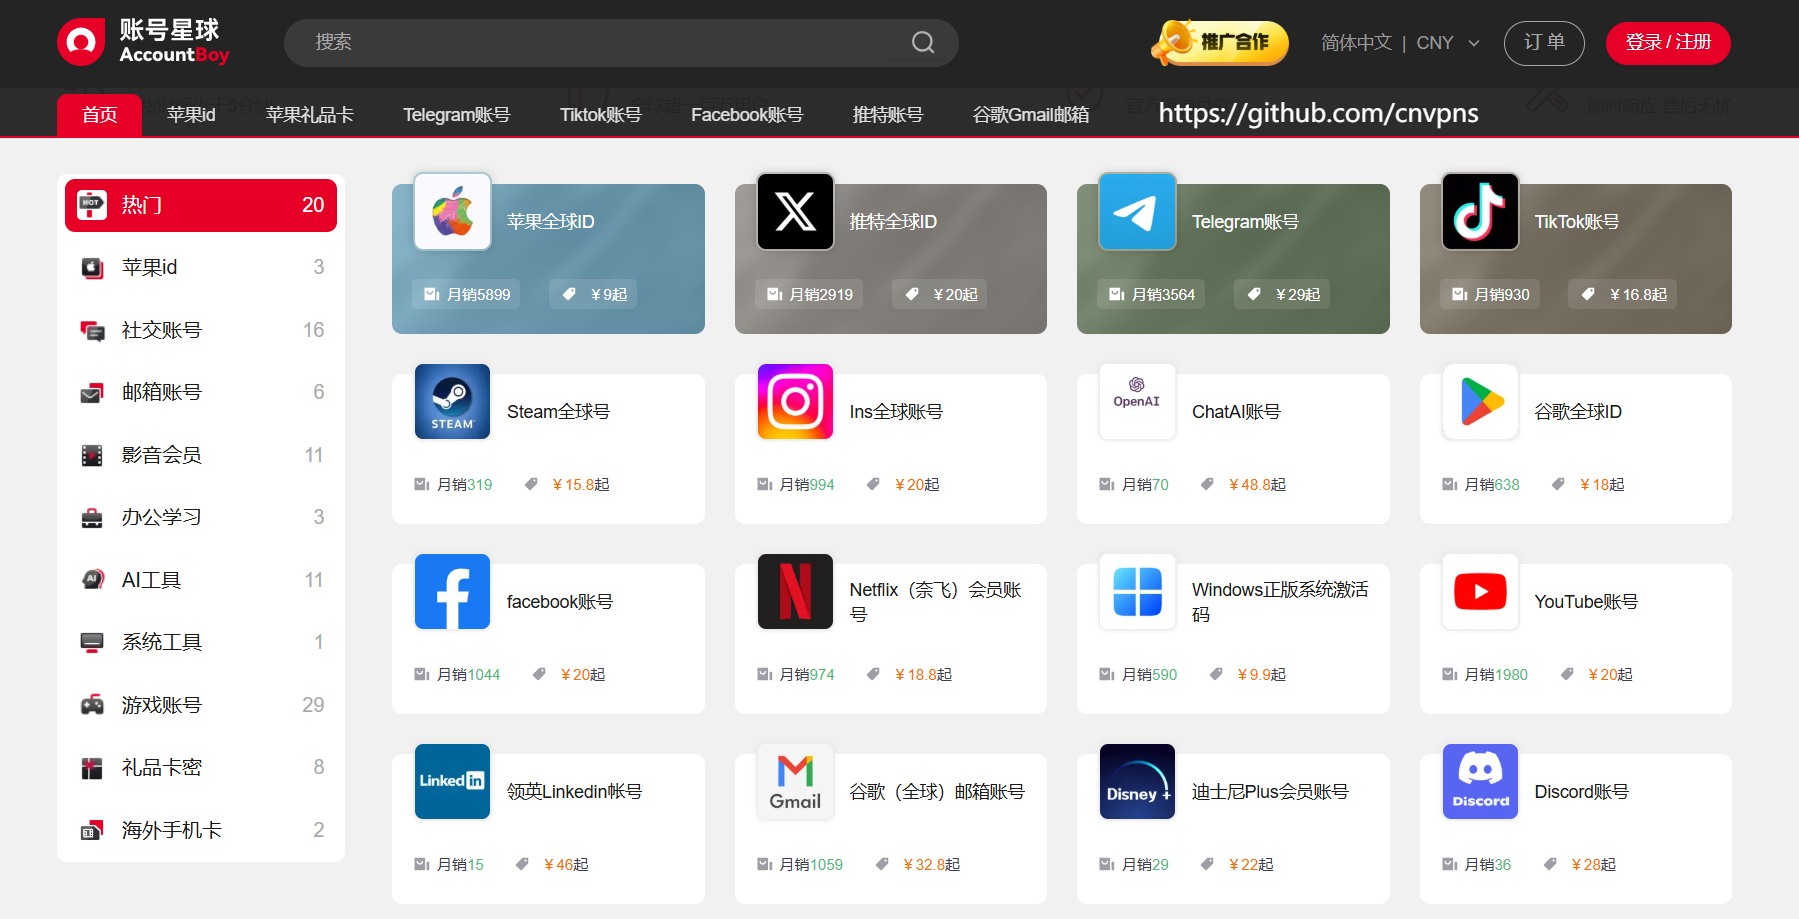Click the 订单 orders button
Viewport: 1799px width, 919px height.
(1544, 43)
